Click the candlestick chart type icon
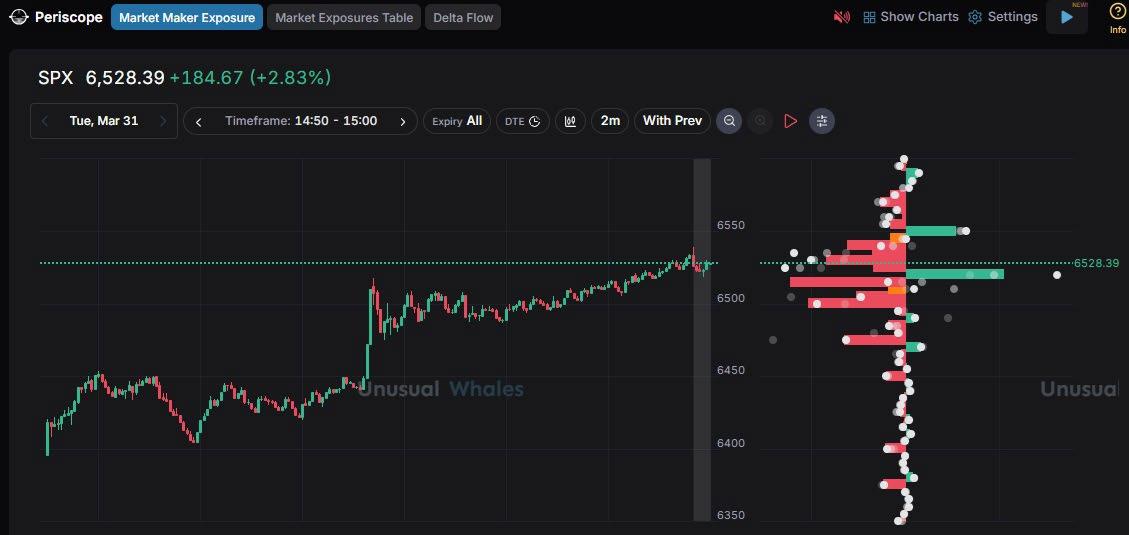The width and height of the screenshot is (1129, 535). point(570,121)
